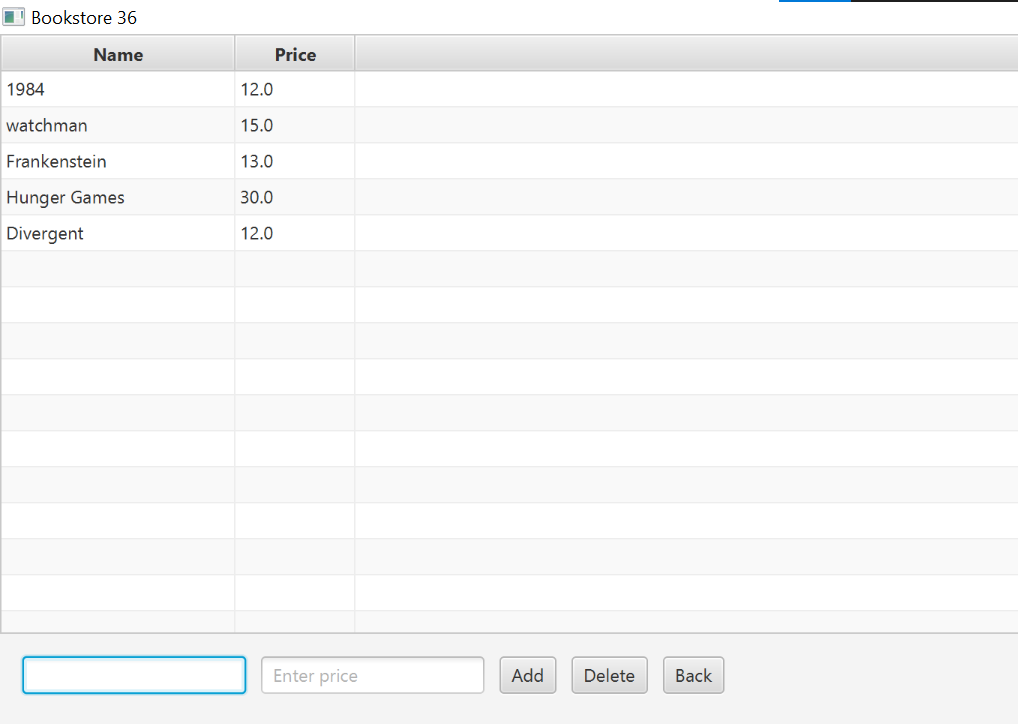Click the Bookstore window icon in title bar
This screenshot has height=724, width=1018.
click(x=14, y=17)
